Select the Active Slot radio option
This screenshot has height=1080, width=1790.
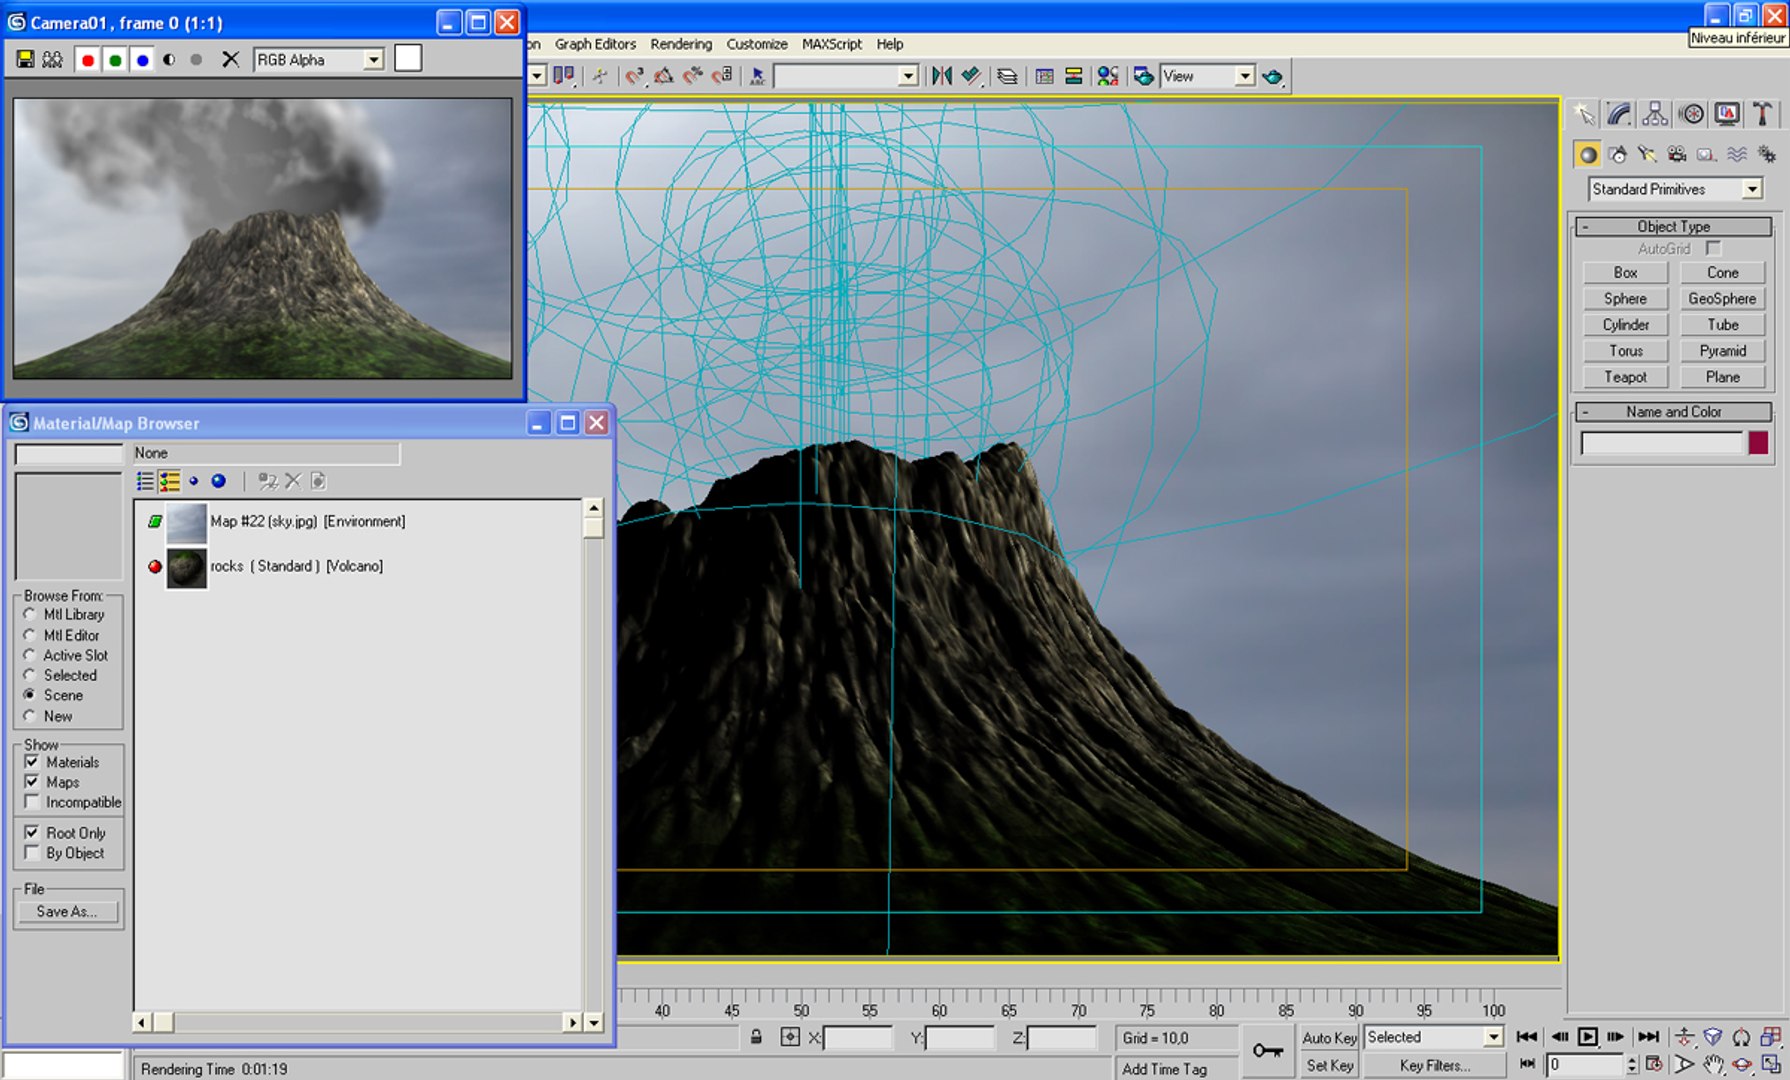30,655
